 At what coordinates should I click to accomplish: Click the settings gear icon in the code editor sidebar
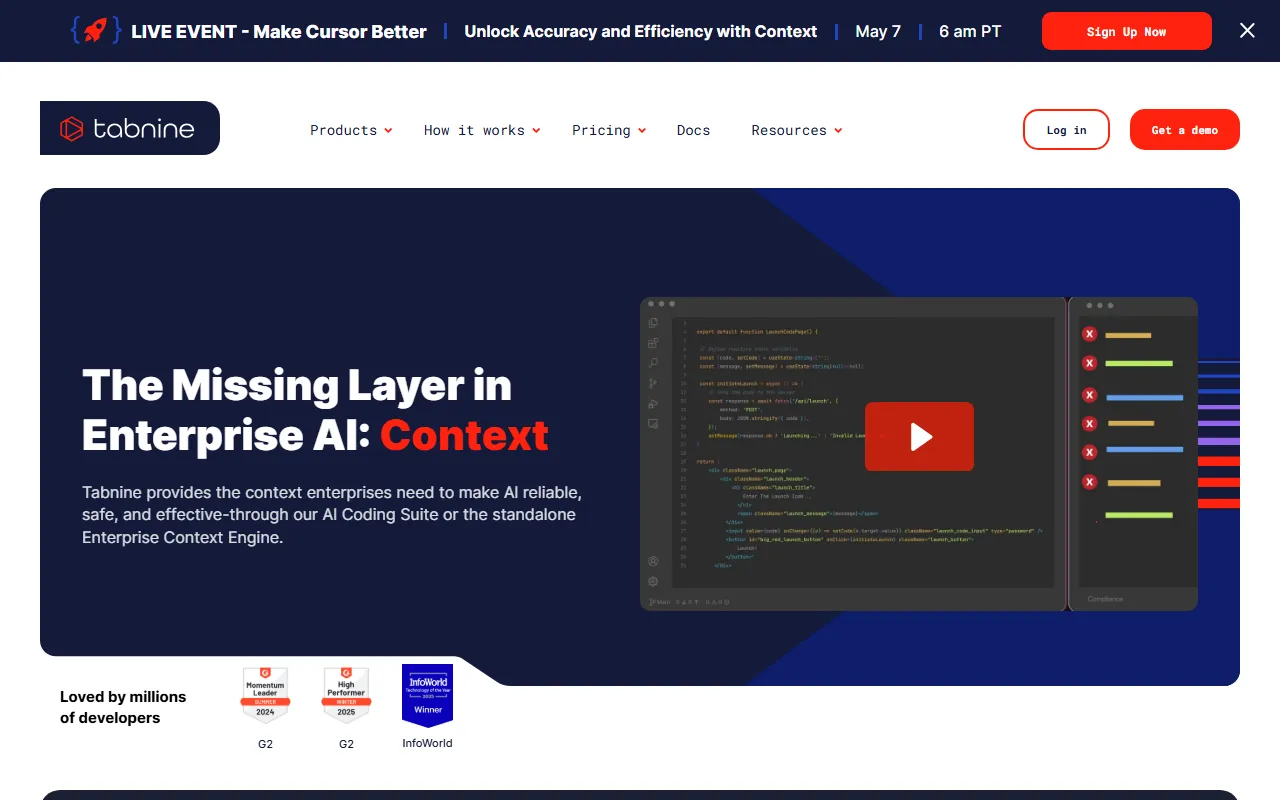pyautogui.click(x=653, y=581)
